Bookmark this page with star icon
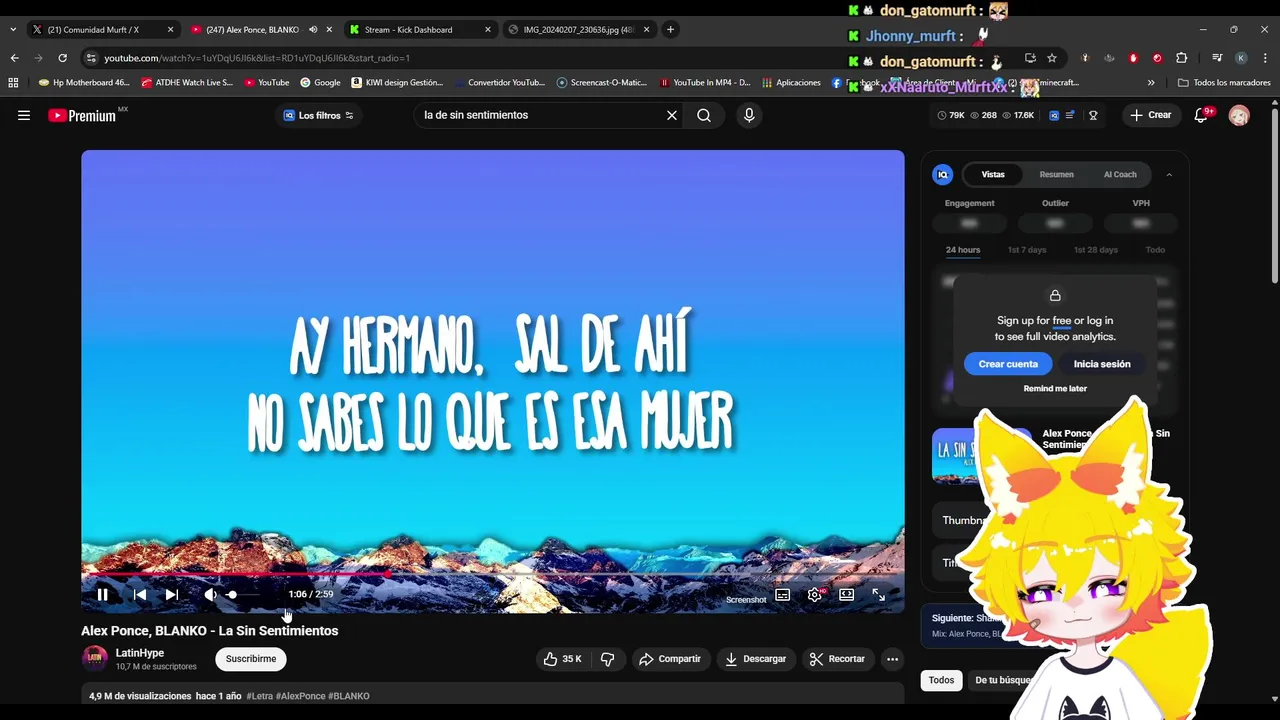The width and height of the screenshot is (1280, 720). click(1052, 58)
